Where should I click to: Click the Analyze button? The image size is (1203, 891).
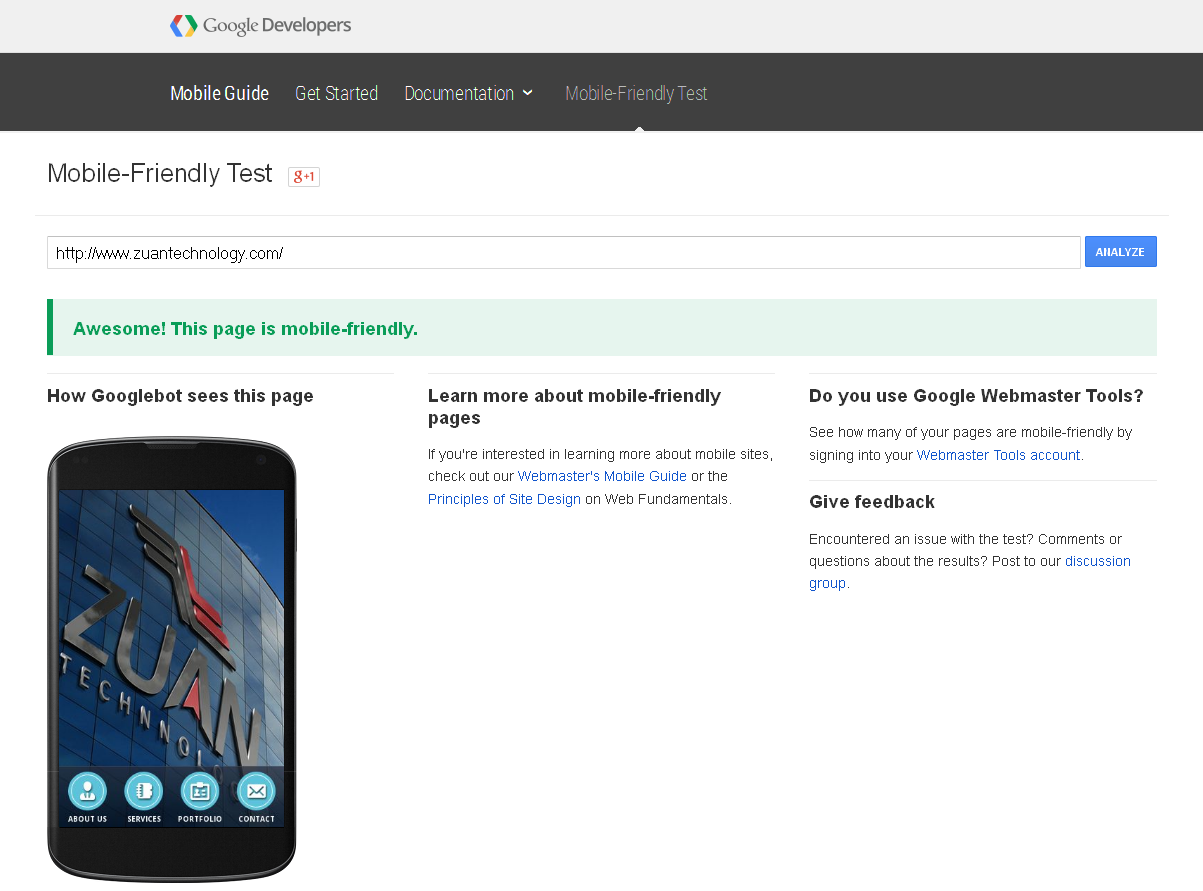click(x=1120, y=252)
